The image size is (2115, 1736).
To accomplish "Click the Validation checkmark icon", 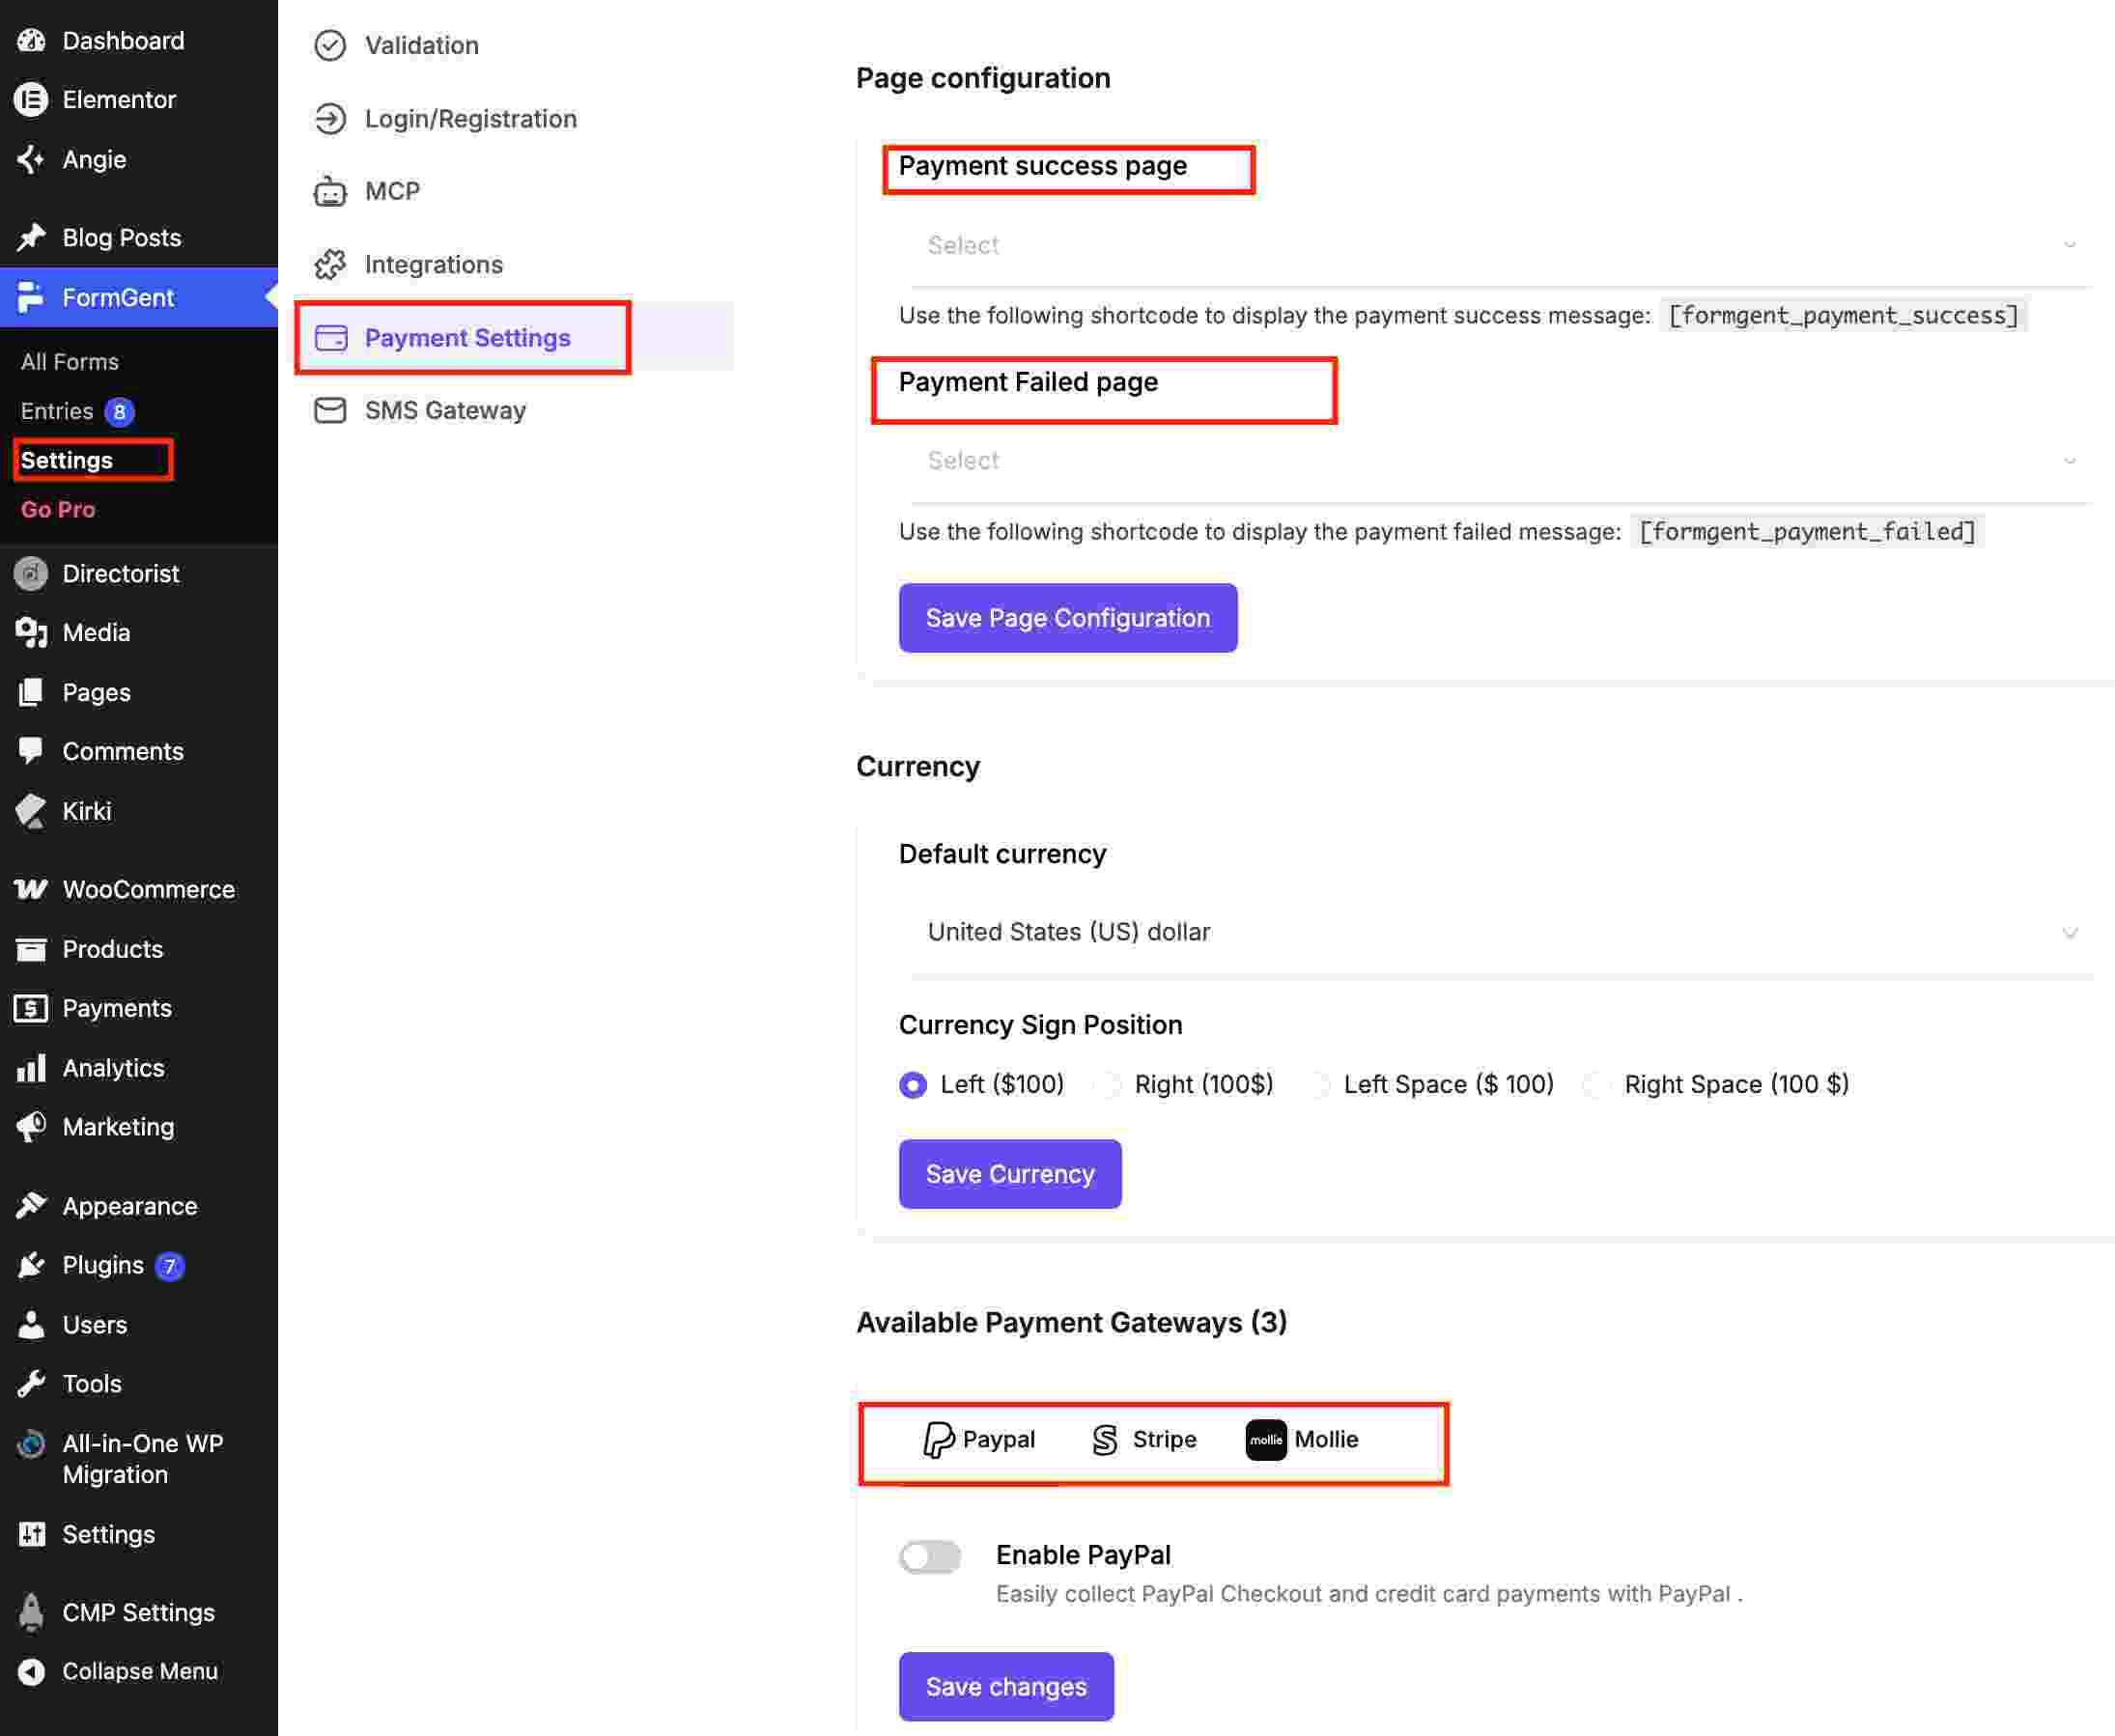I will (x=330, y=45).
